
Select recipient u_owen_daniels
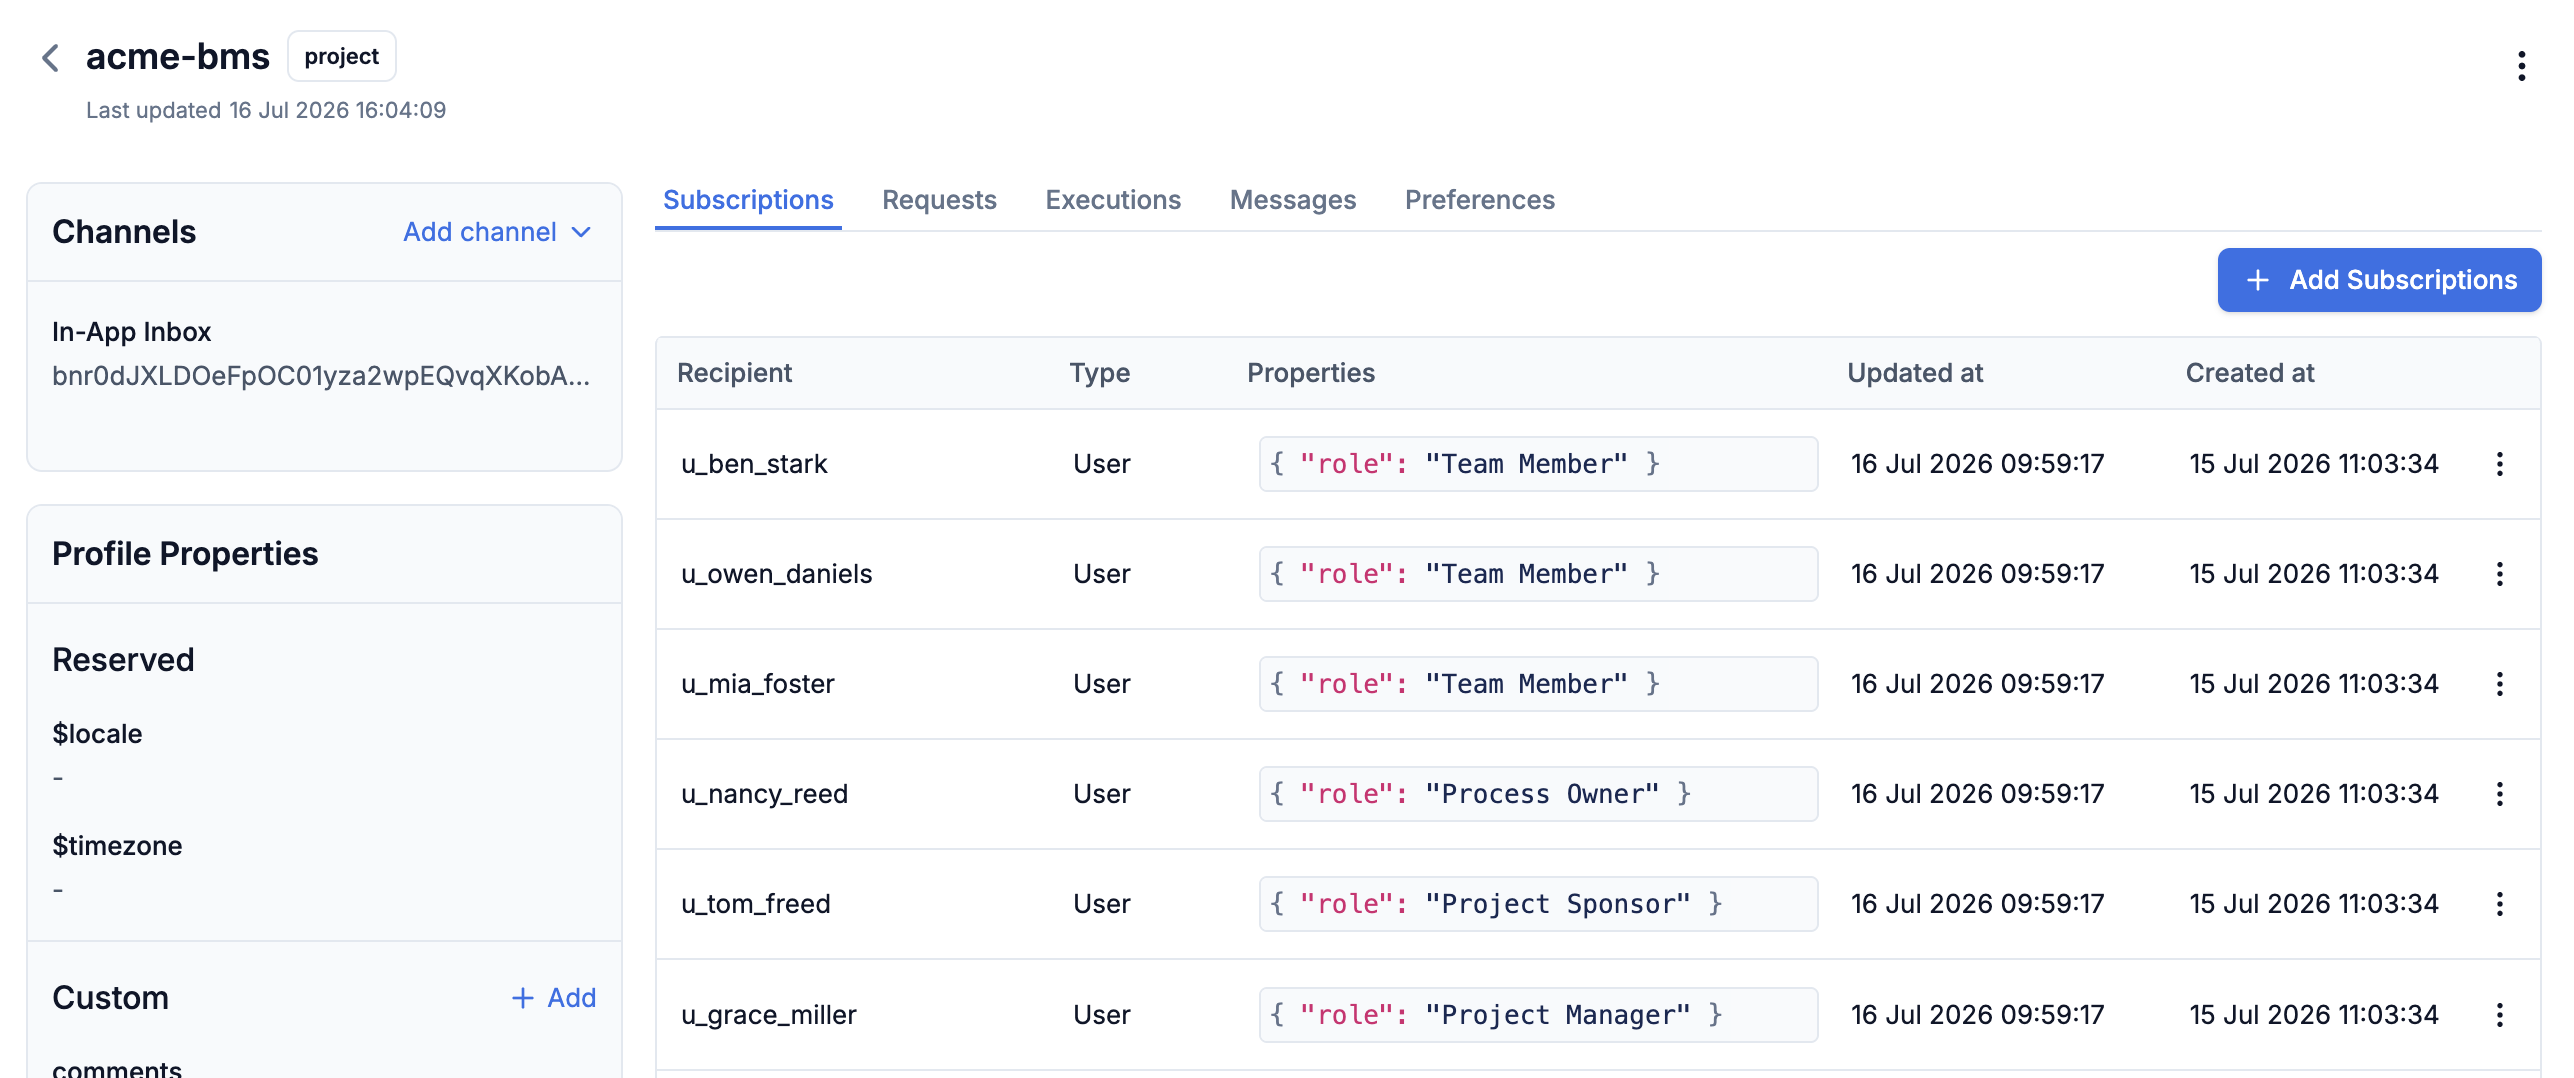pyautogui.click(x=776, y=574)
